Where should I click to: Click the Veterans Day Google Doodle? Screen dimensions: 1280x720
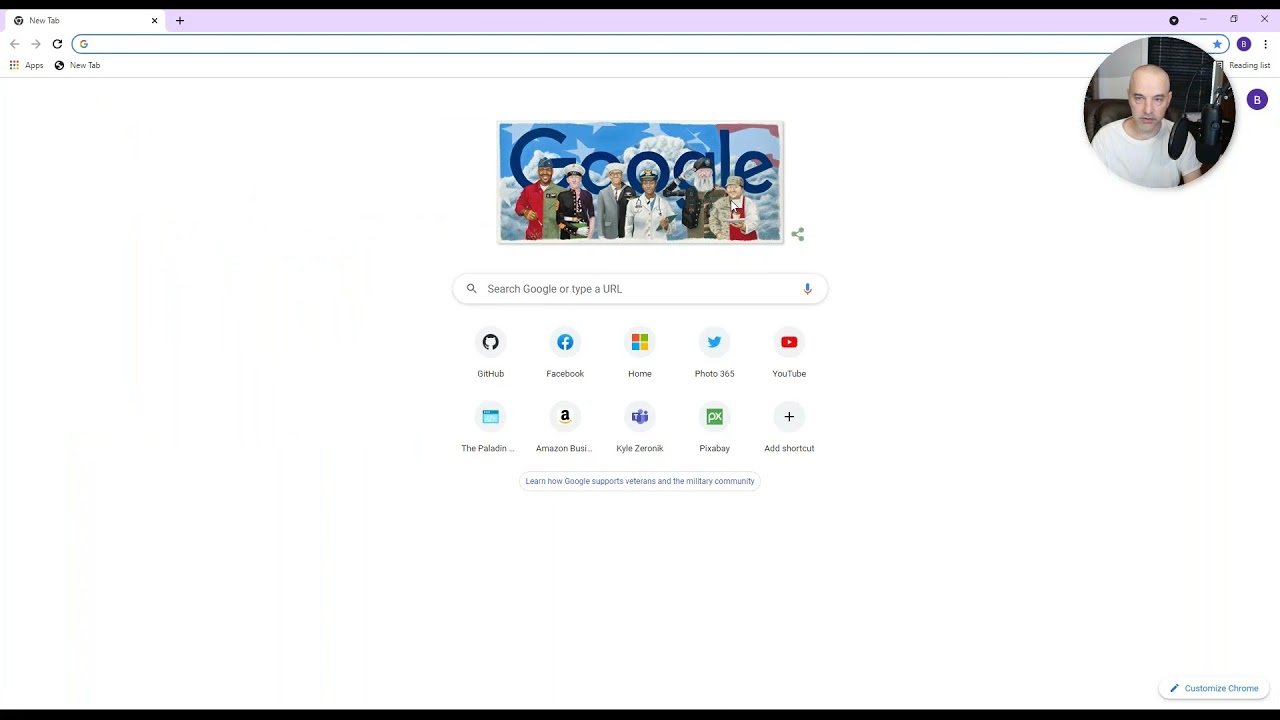(640, 182)
